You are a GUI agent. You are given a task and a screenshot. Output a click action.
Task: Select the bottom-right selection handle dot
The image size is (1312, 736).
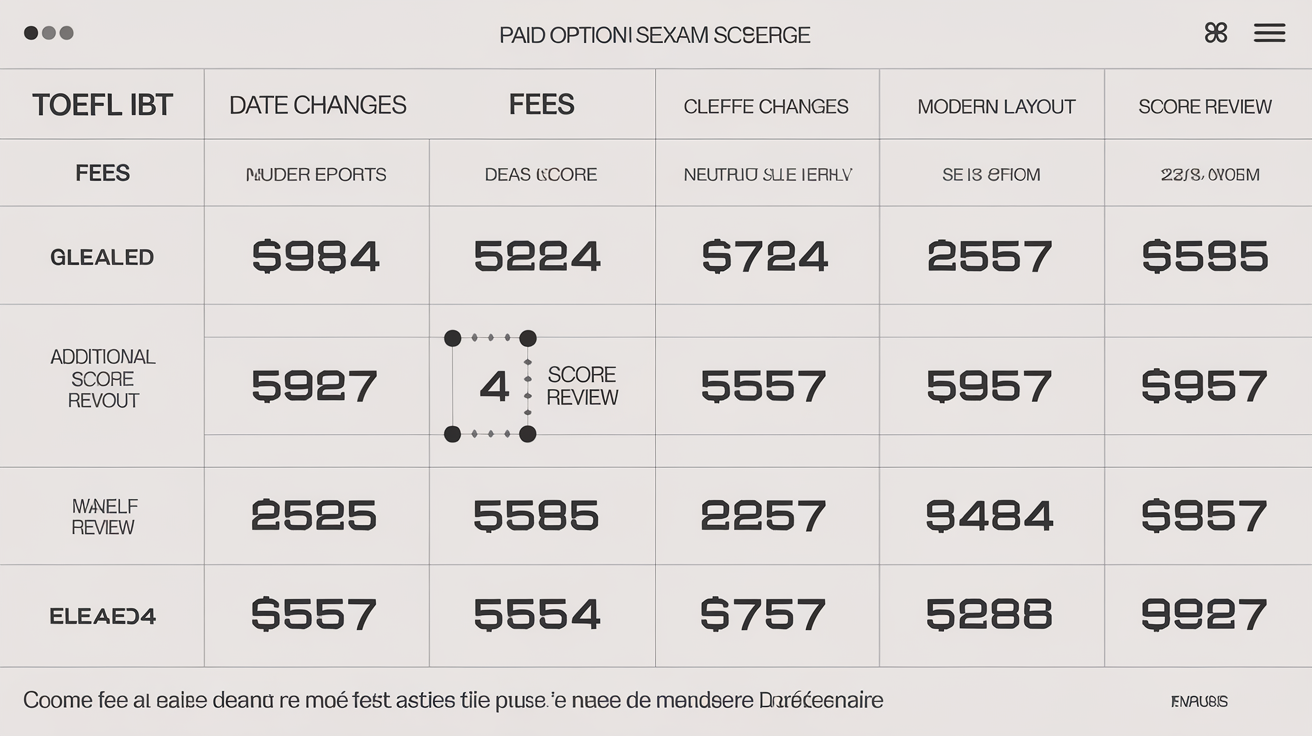(x=527, y=434)
